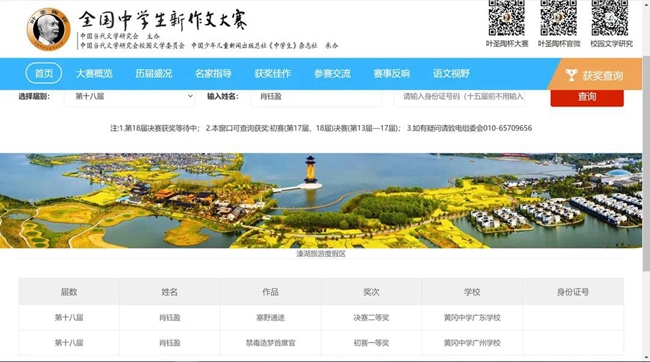
Task: Go to the 首页 tab
Action: click(x=44, y=73)
